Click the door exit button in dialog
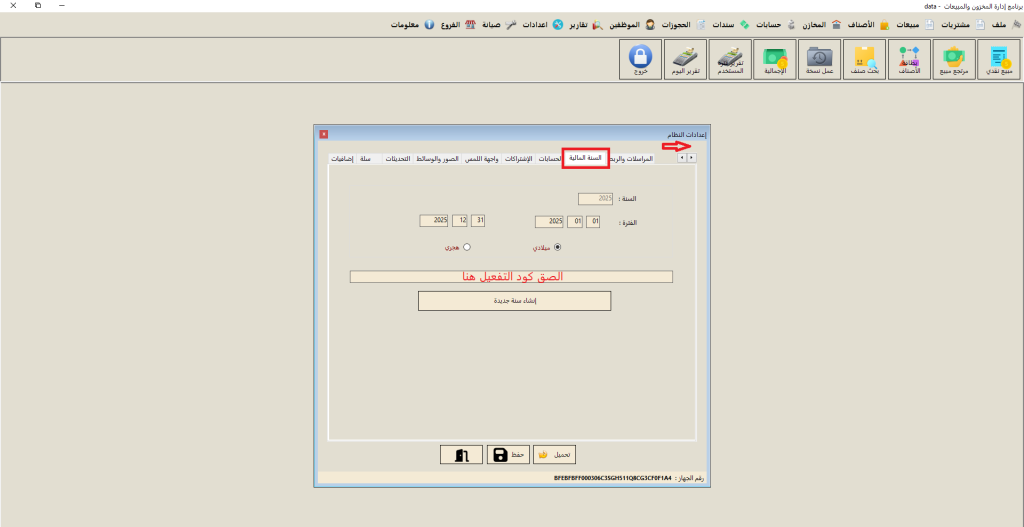The height and width of the screenshot is (527, 1024). click(x=461, y=455)
